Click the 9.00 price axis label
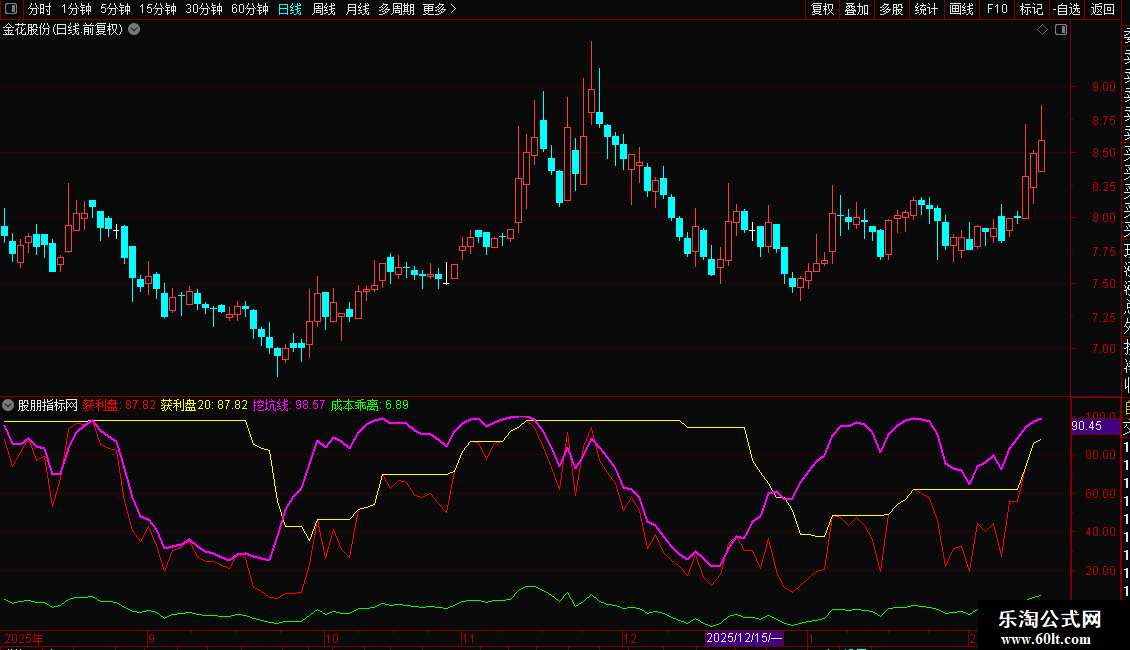This screenshot has width=1130, height=650. click(x=1103, y=86)
